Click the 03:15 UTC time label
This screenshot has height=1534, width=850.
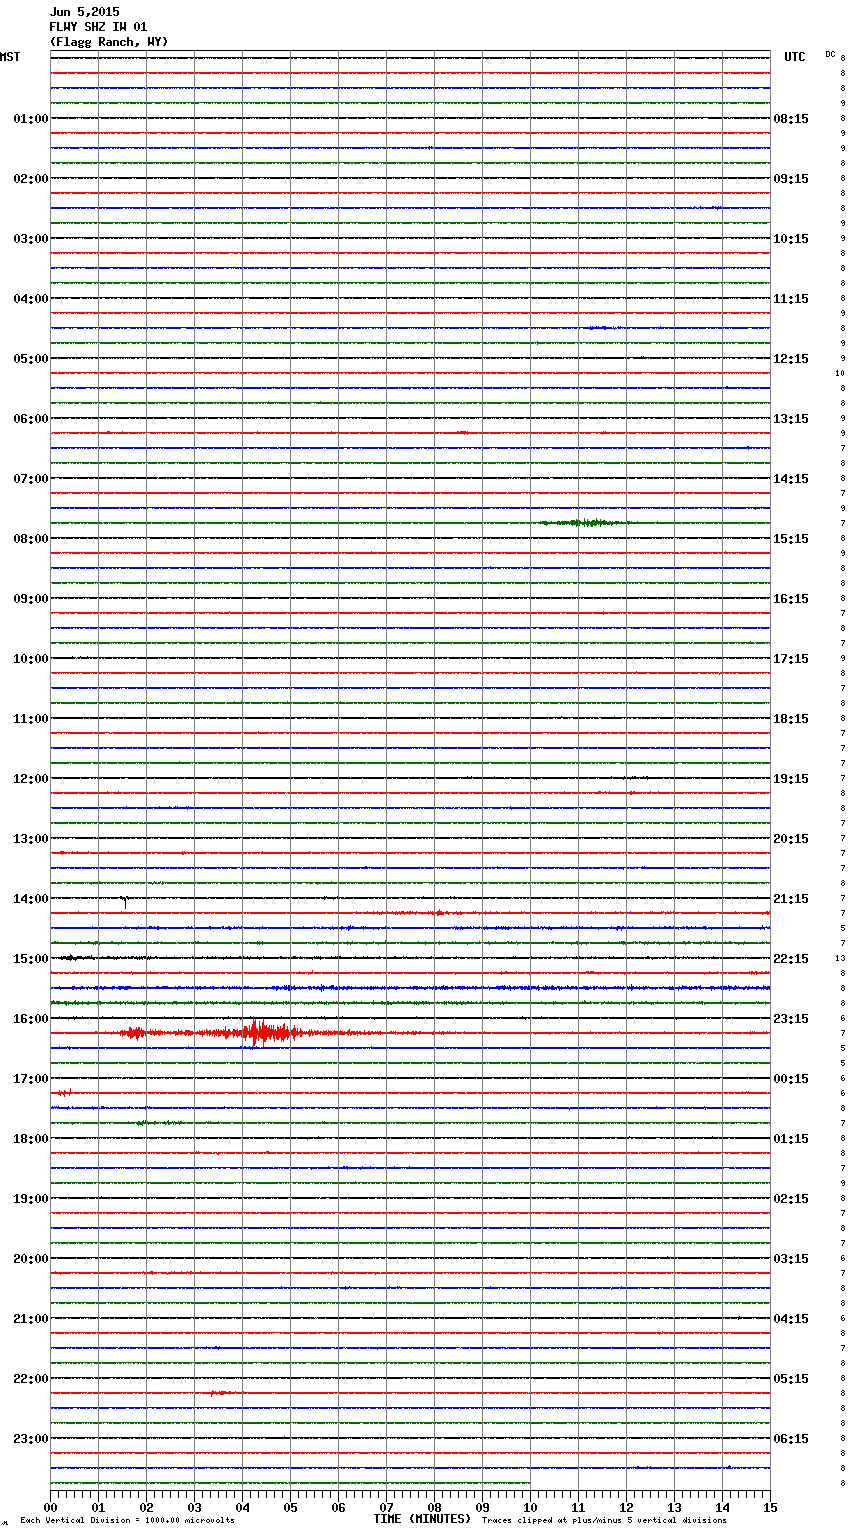(791, 1259)
